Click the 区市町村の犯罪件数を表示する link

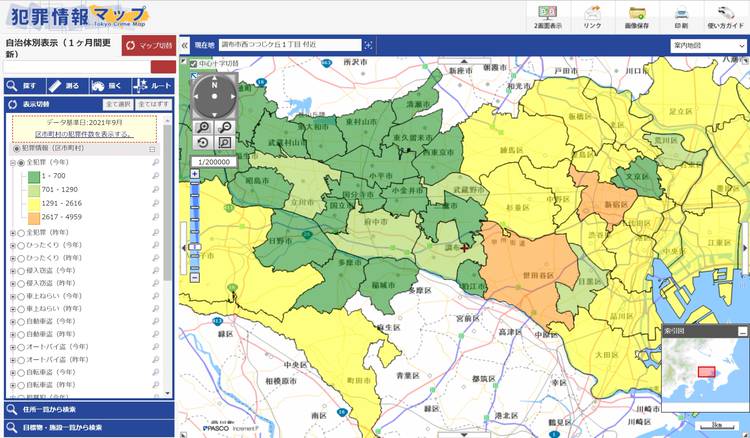tap(83, 133)
